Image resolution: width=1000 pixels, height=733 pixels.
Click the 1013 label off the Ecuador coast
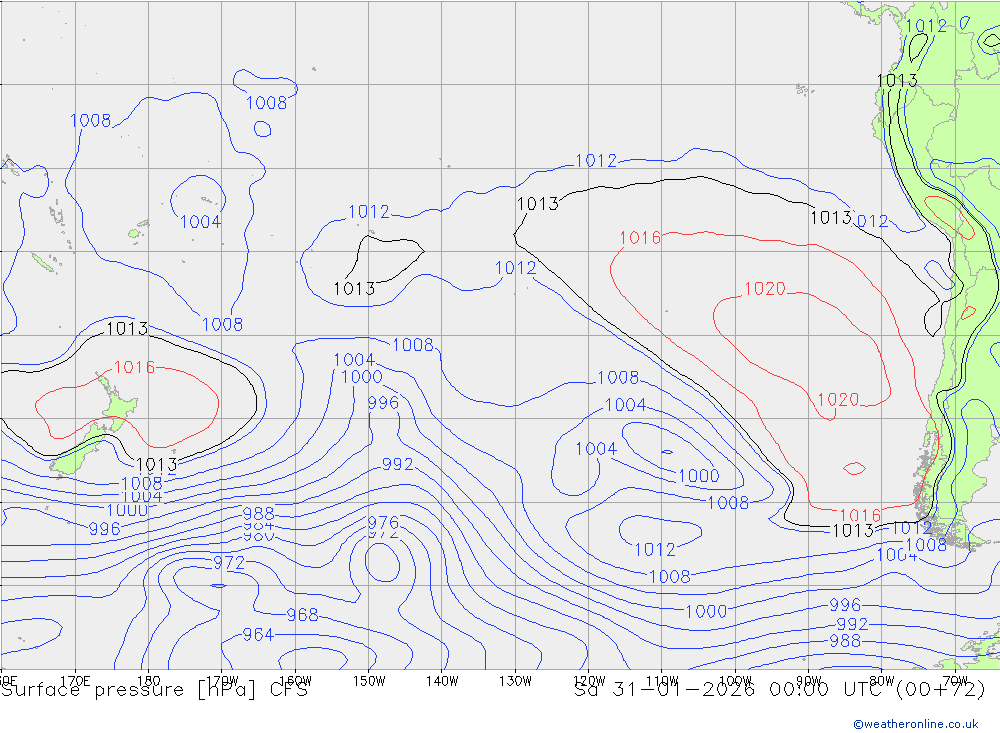(x=897, y=80)
